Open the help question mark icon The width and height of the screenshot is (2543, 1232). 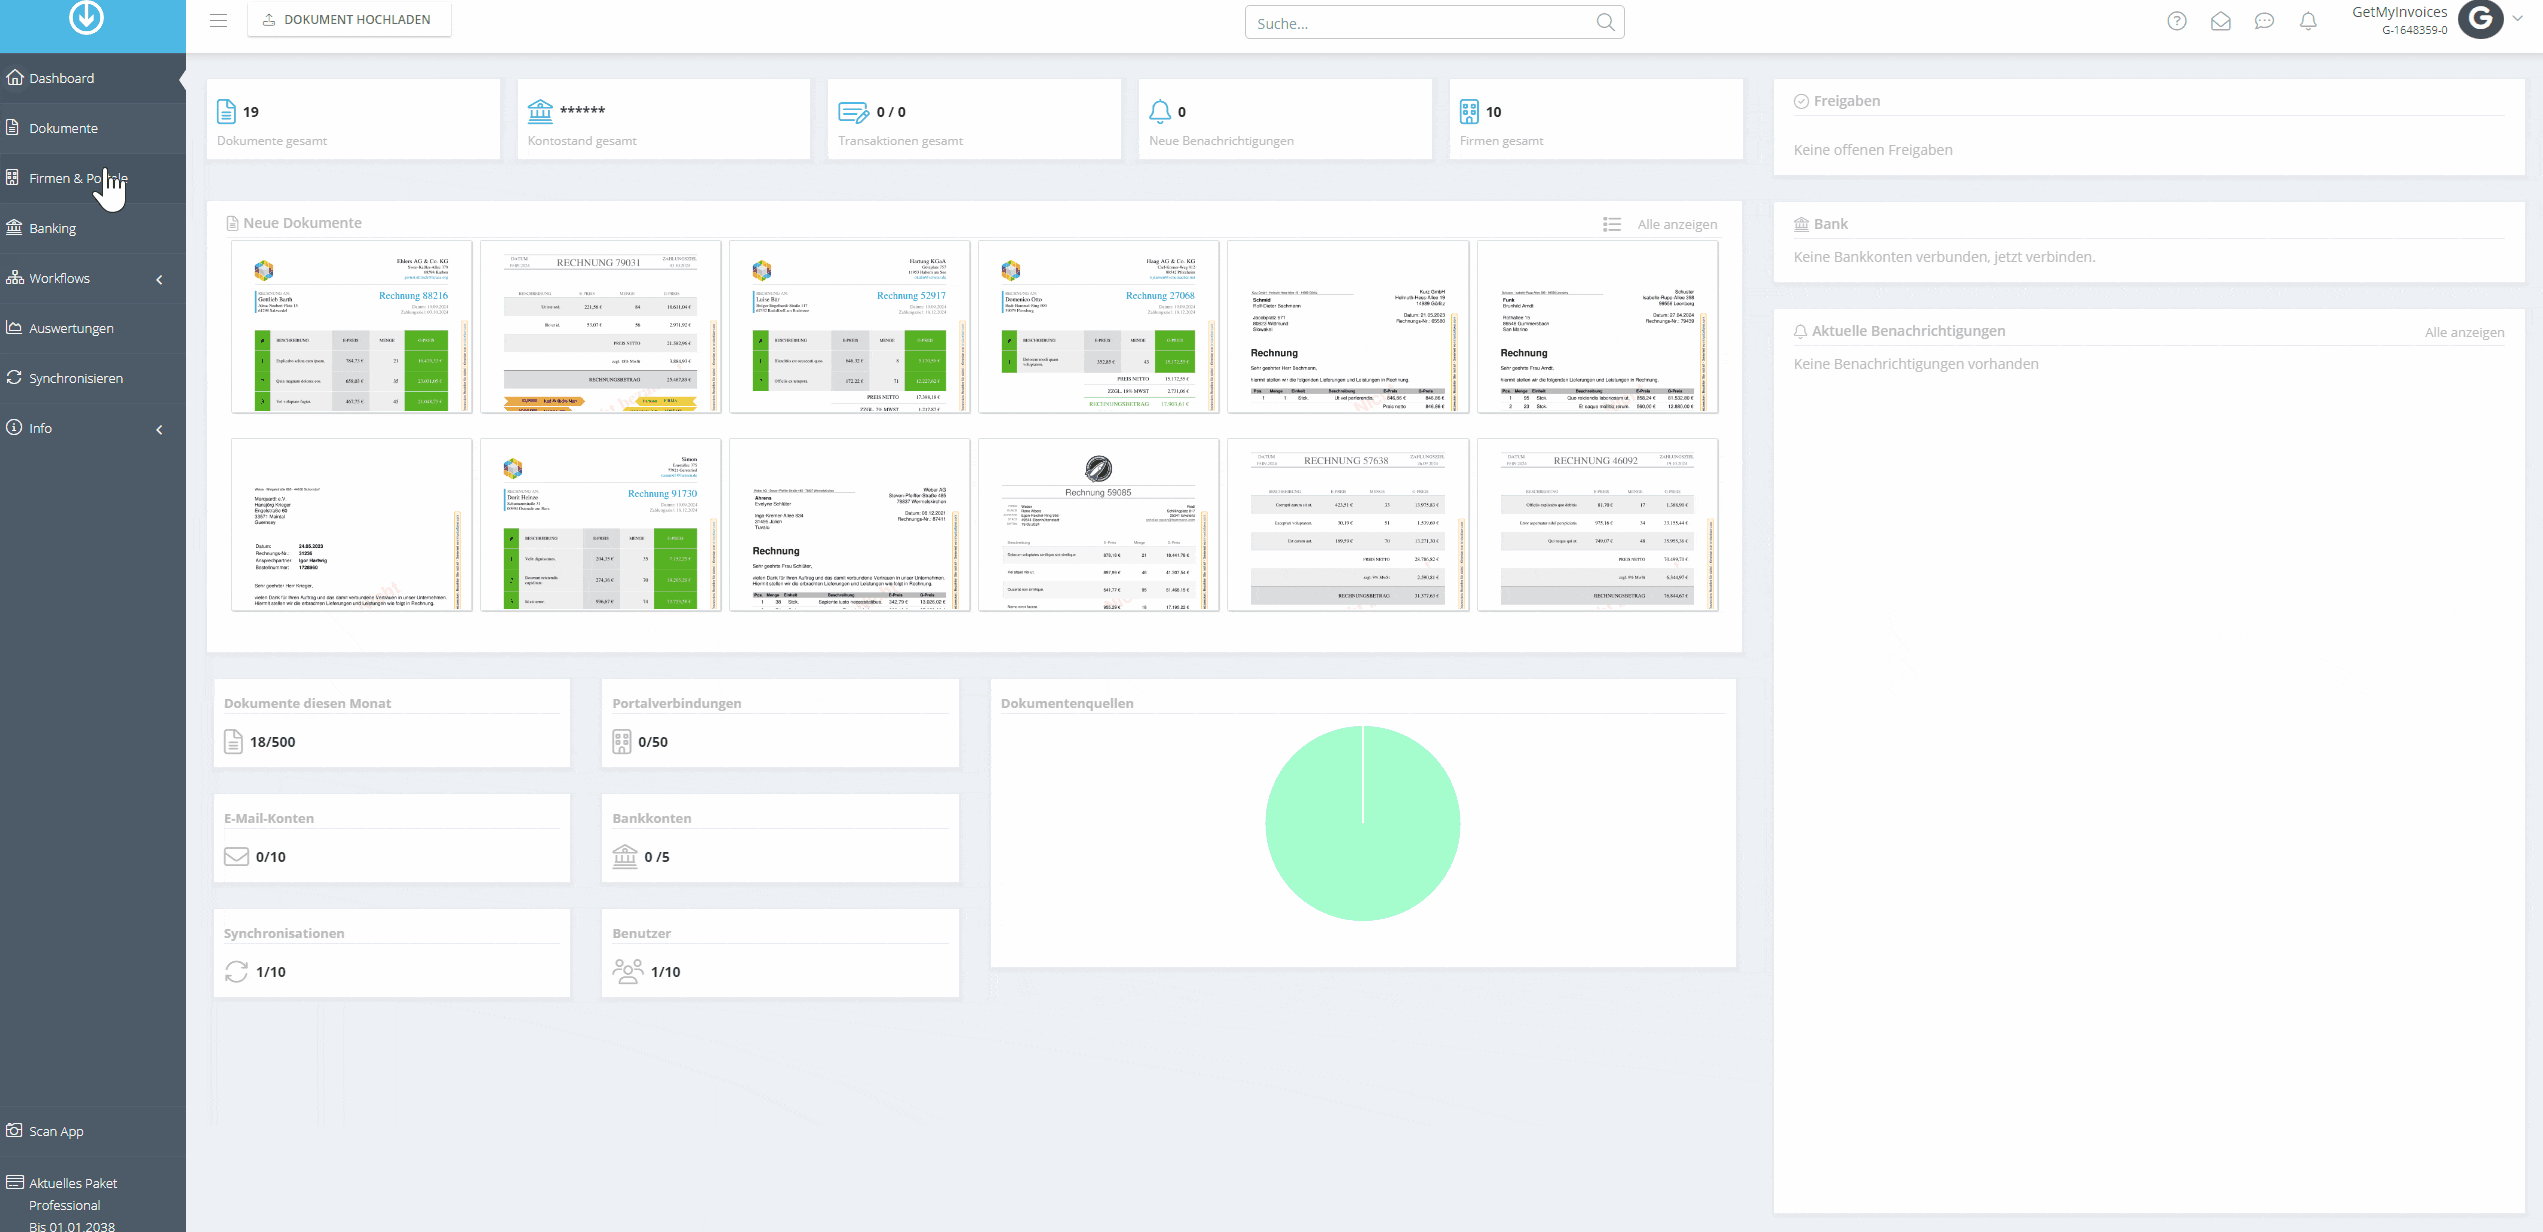tap(2177, 21)
